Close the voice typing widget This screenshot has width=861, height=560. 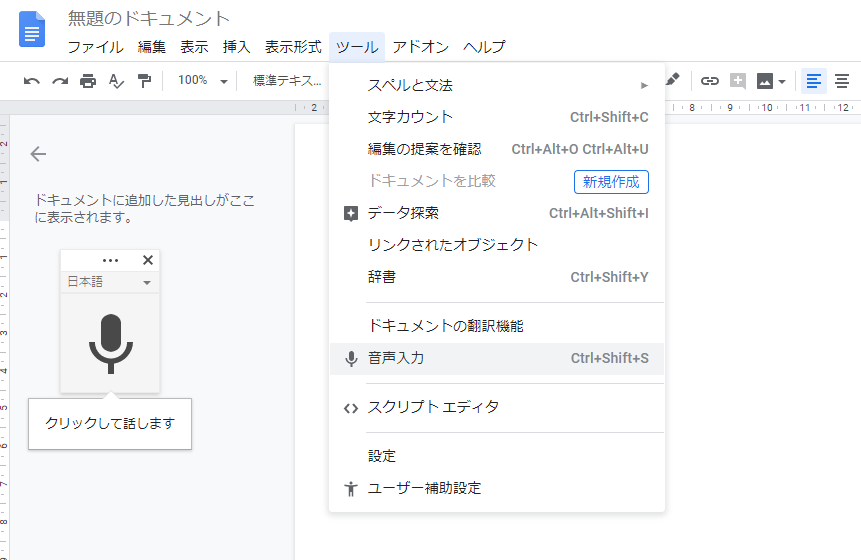click(x=148, y=260)
